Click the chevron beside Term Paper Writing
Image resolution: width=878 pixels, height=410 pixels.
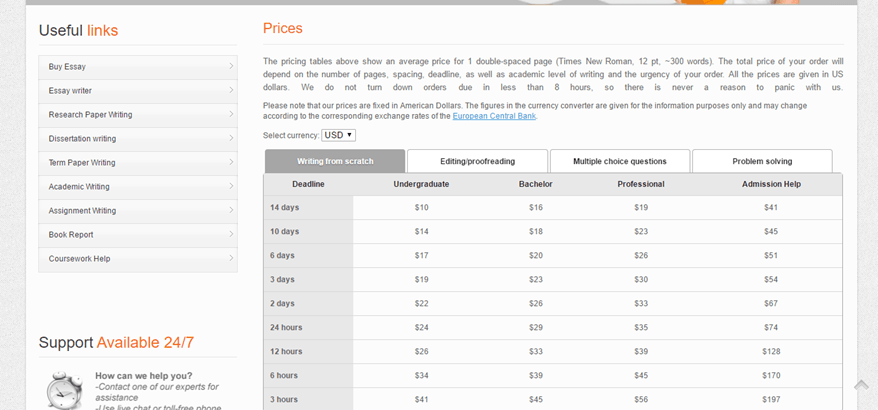[231, 162]
